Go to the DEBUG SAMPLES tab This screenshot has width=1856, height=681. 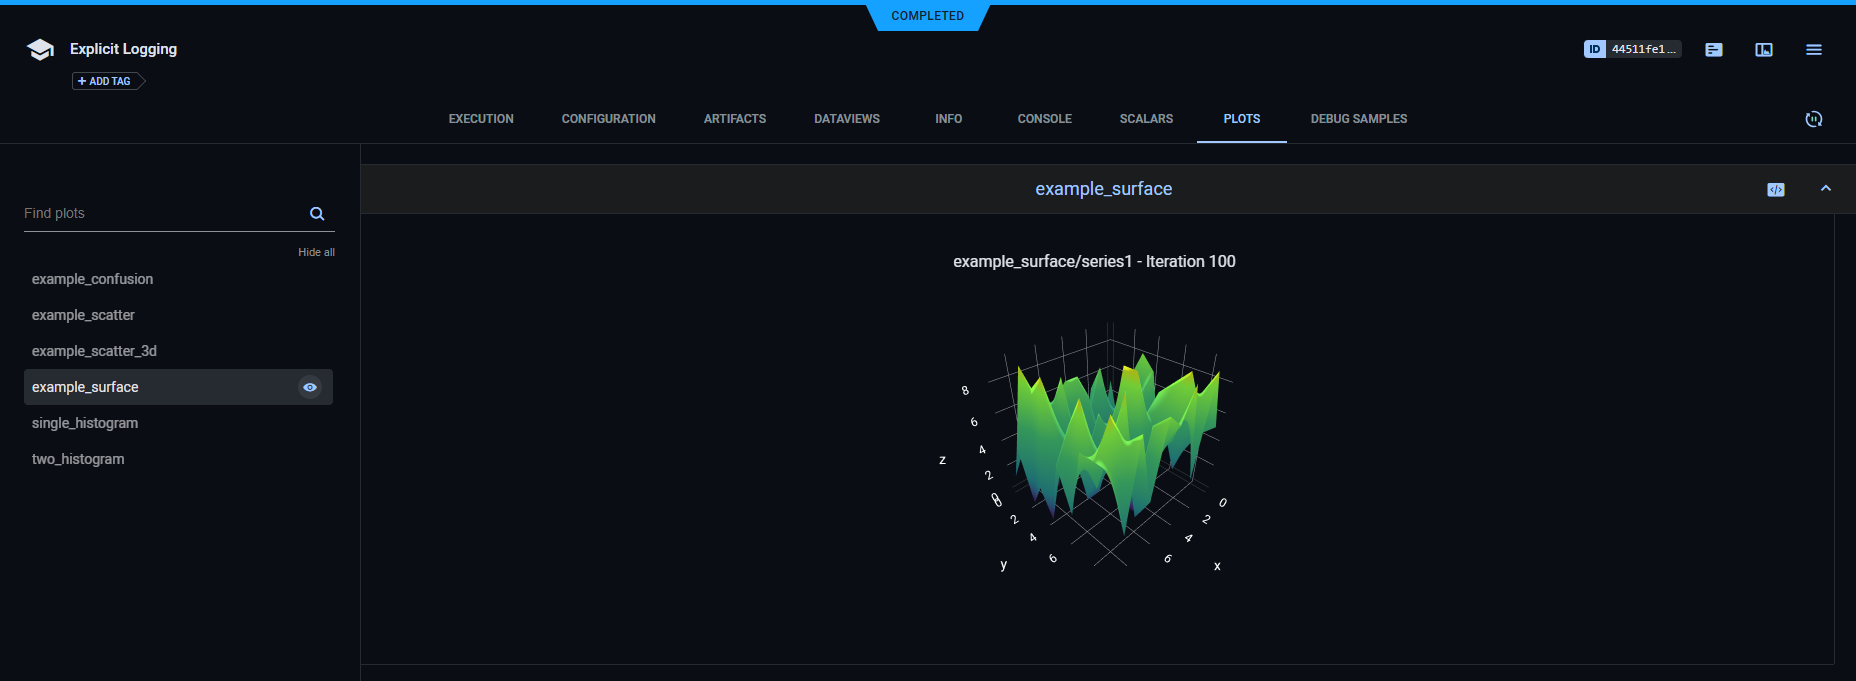(1358, 119)
